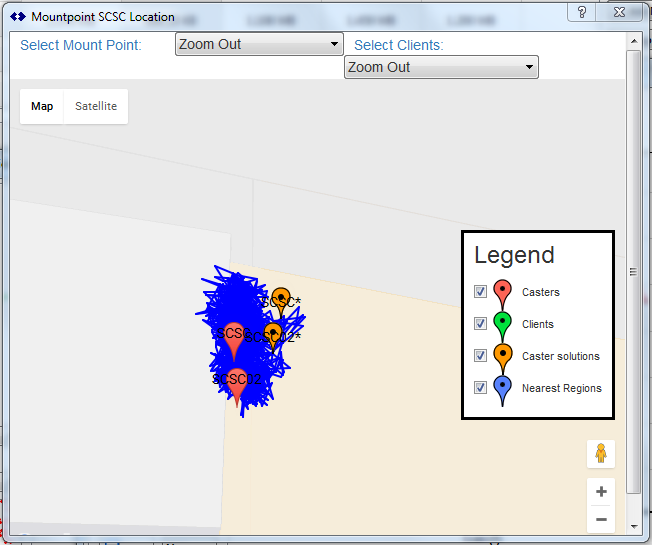Select the SCSC02 red caster marker
Image resolution: width=652 pixels, height=545 pixels.
pyautogui.click(x=237, y=387)
